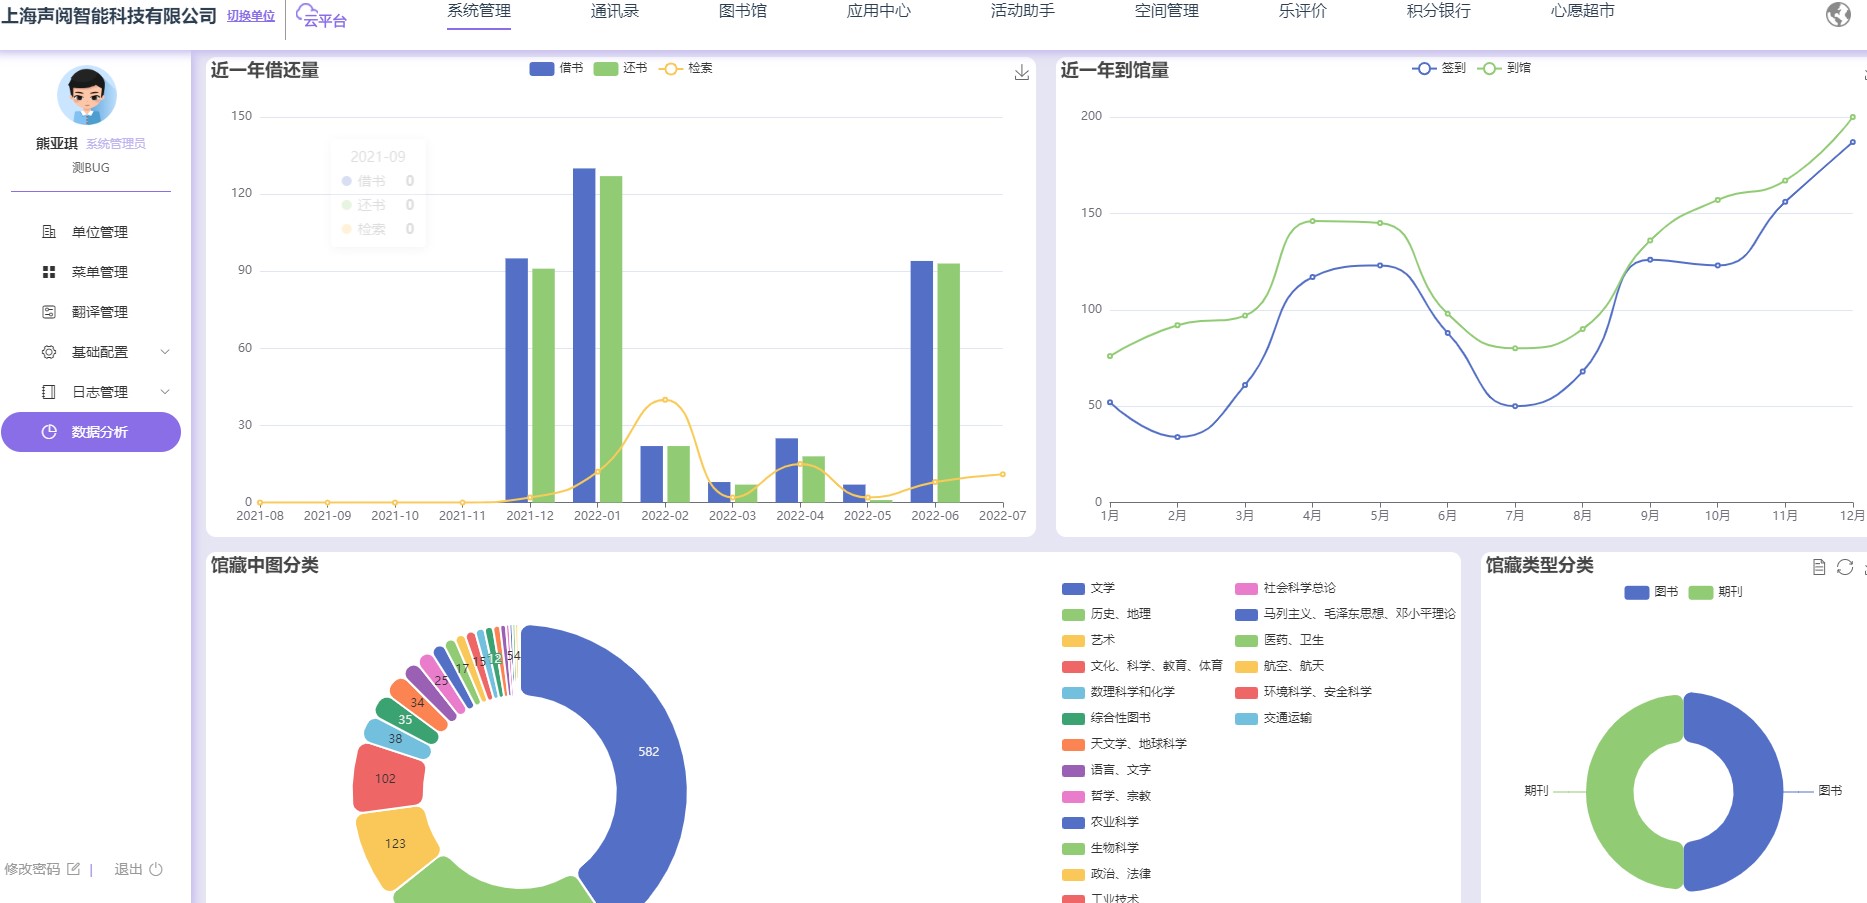Toggle 期刊 legend in collection type chart
The image size is (1867, 903).
point(1716,592)
